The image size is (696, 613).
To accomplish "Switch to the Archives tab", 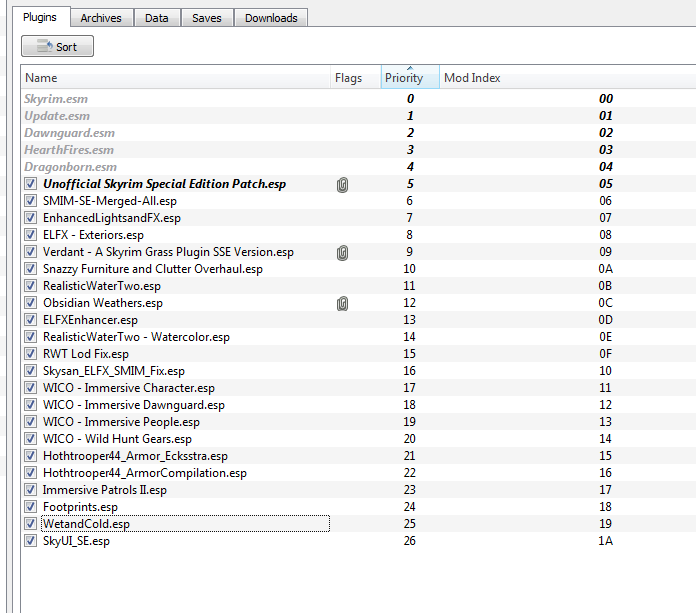I will tap(101, 18).
